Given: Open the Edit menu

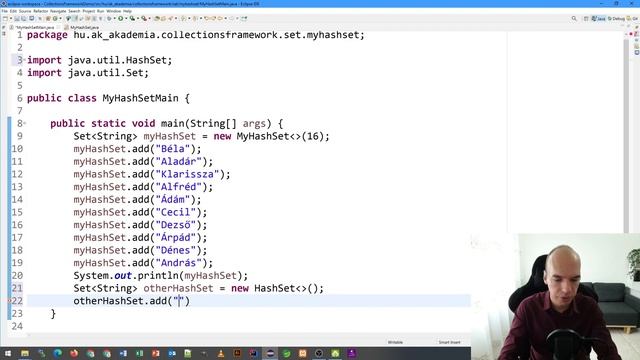Looking at the screenshot, I should (13, 11).
